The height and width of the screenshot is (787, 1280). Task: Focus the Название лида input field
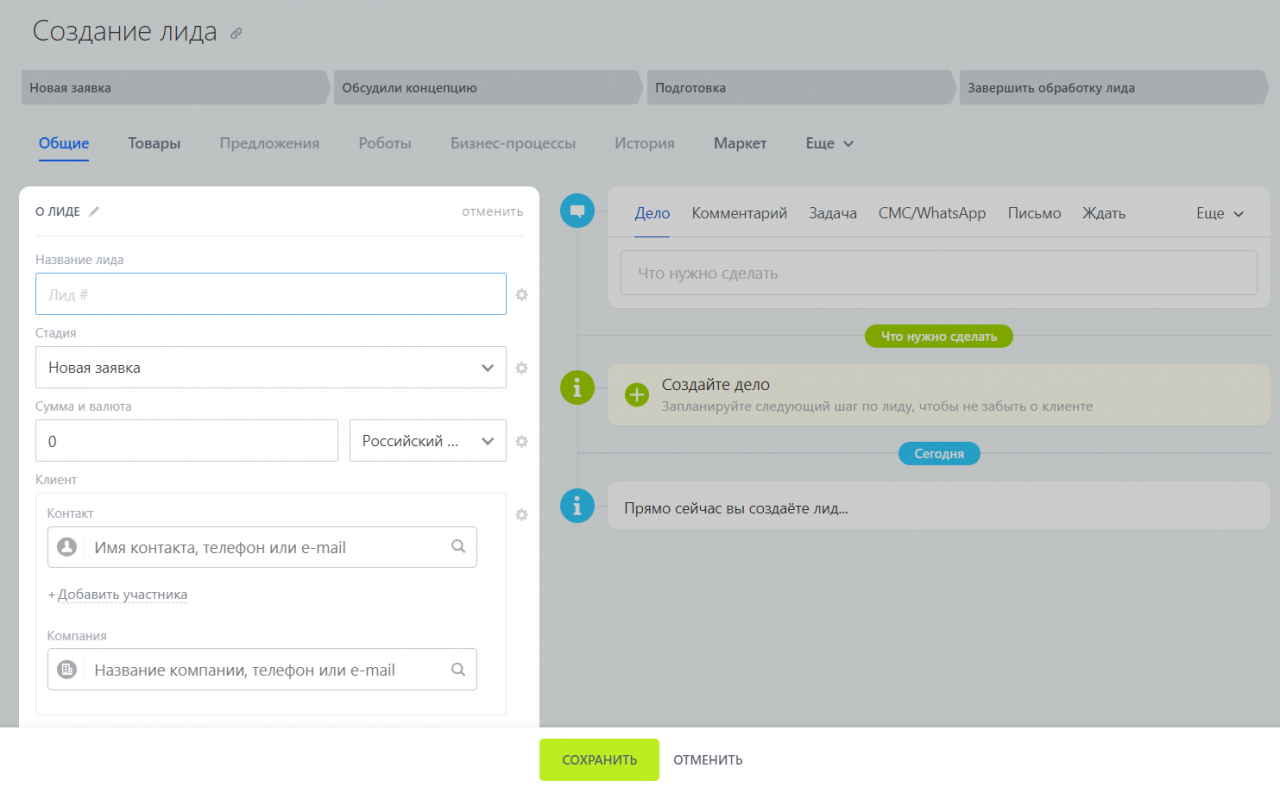[271, 294]
